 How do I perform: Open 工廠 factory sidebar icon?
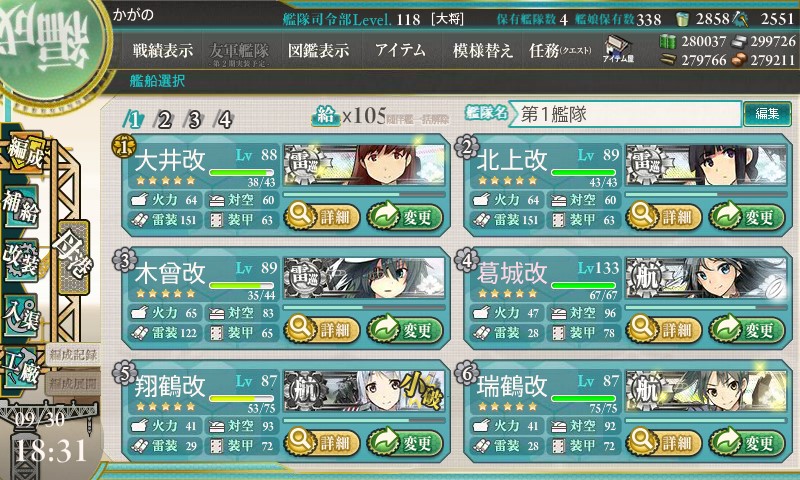click(21, 368)
